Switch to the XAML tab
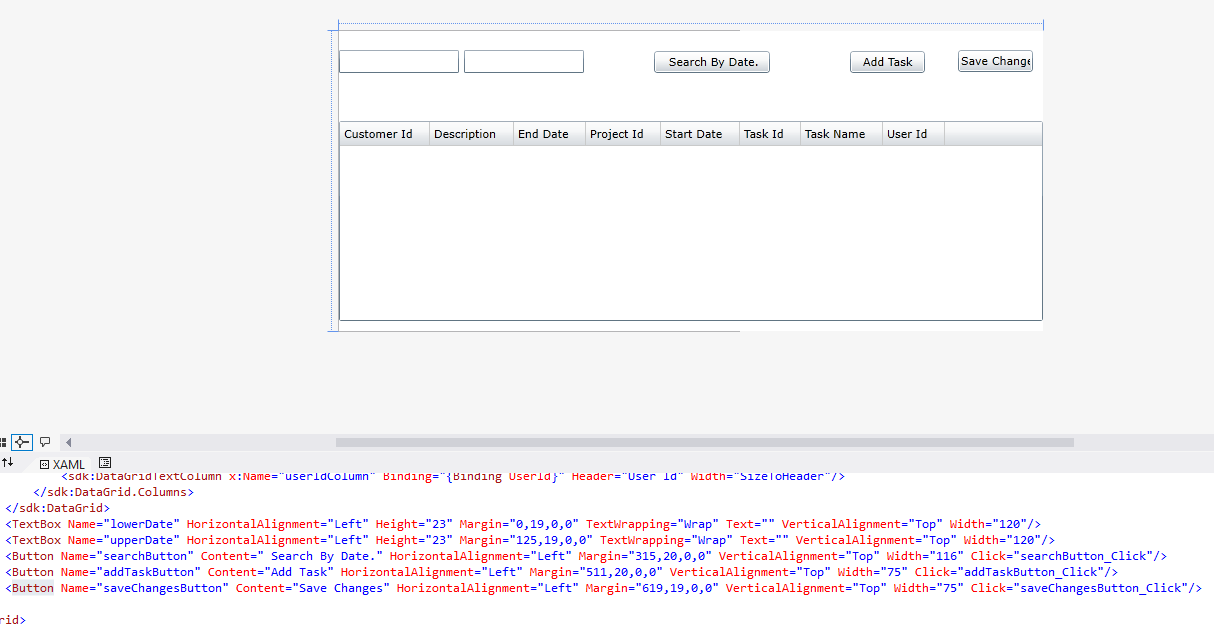 pos(63,464)
